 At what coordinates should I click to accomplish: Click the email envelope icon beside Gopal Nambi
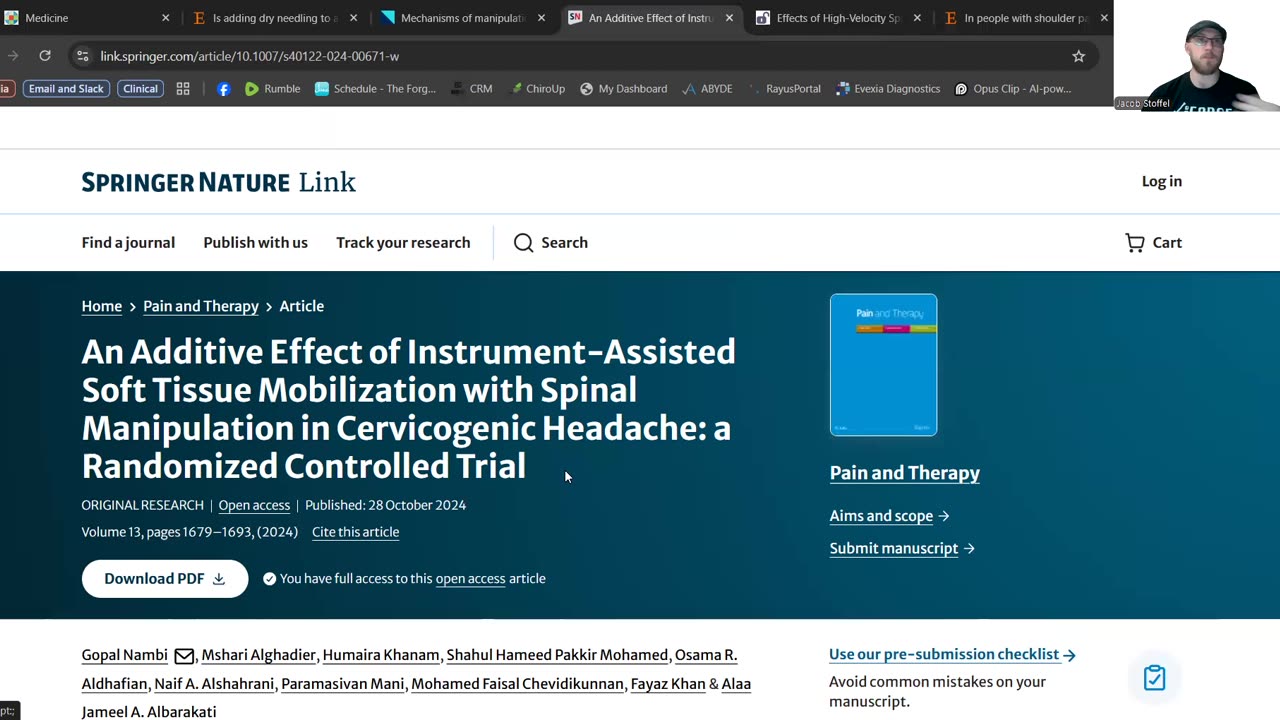pyautogui.click(x=184, y=656)
